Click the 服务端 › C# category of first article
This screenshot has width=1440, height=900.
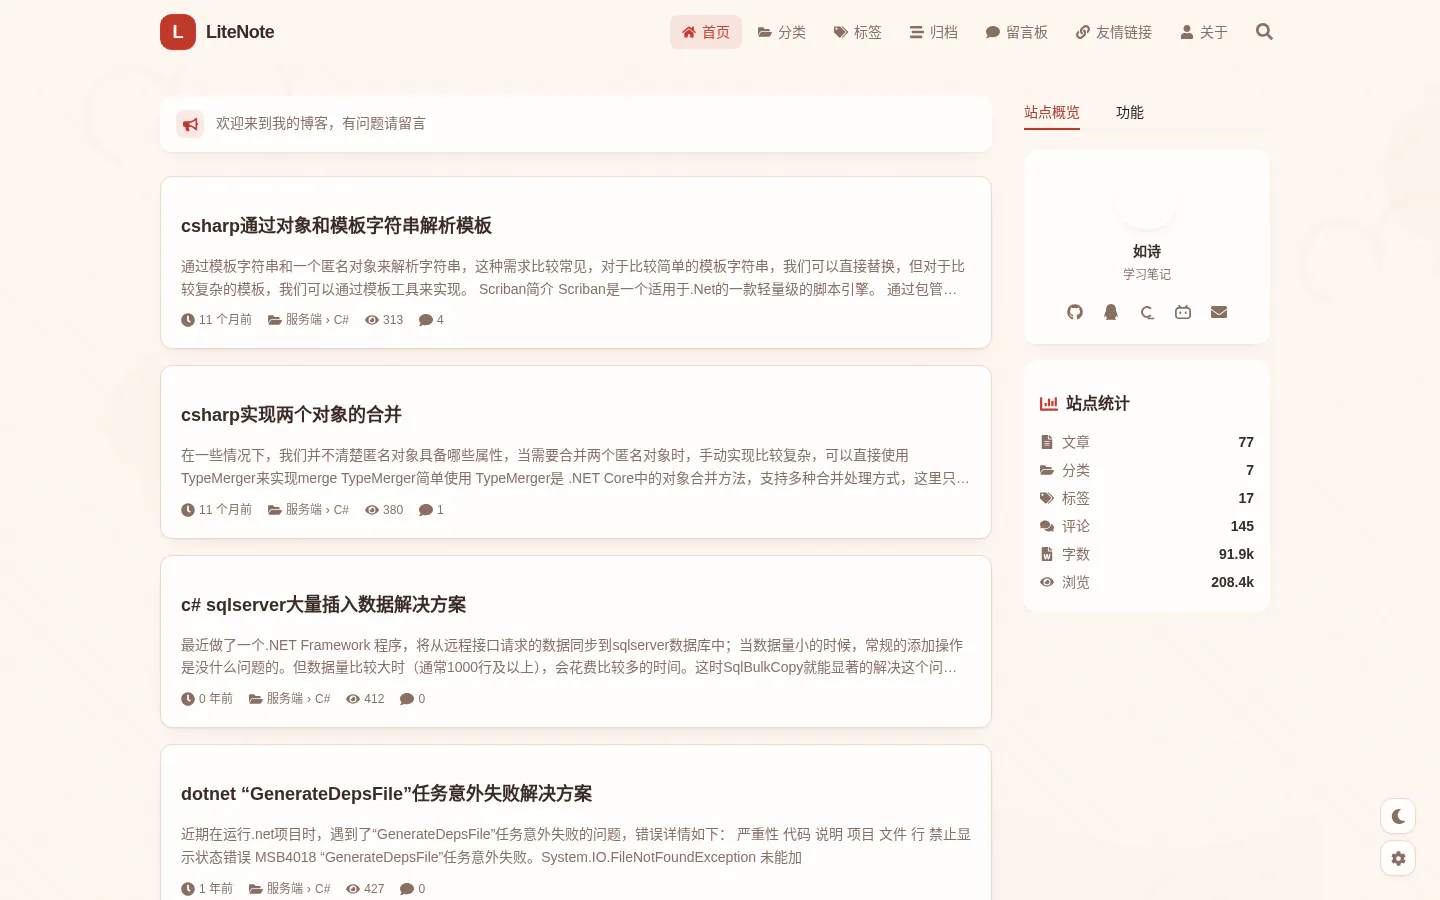(x=317, y=320)
